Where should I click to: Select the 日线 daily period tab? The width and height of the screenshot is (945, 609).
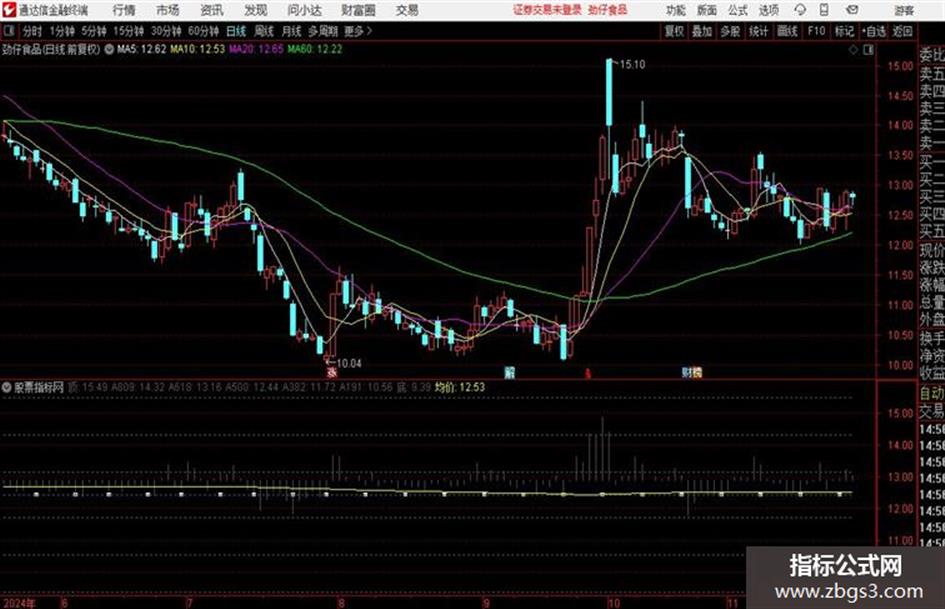[x=236, y=31]
